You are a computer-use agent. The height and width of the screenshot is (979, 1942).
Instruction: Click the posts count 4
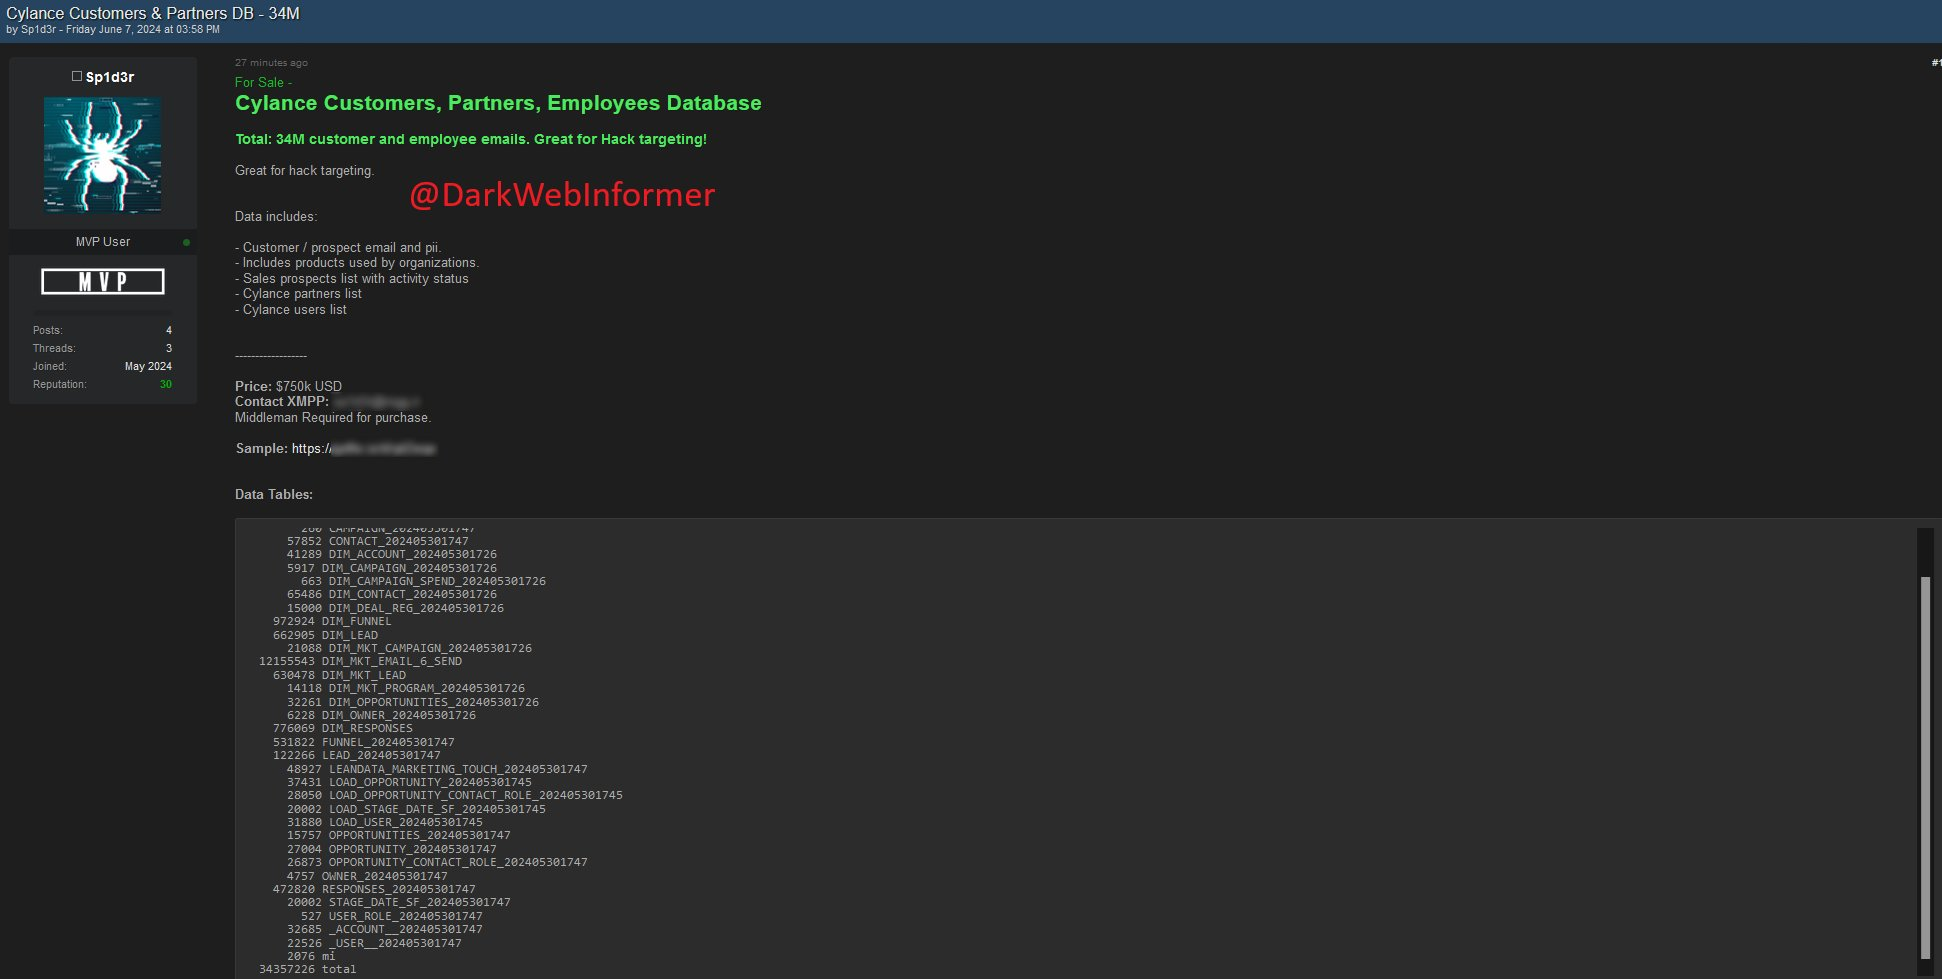point(168,330)
